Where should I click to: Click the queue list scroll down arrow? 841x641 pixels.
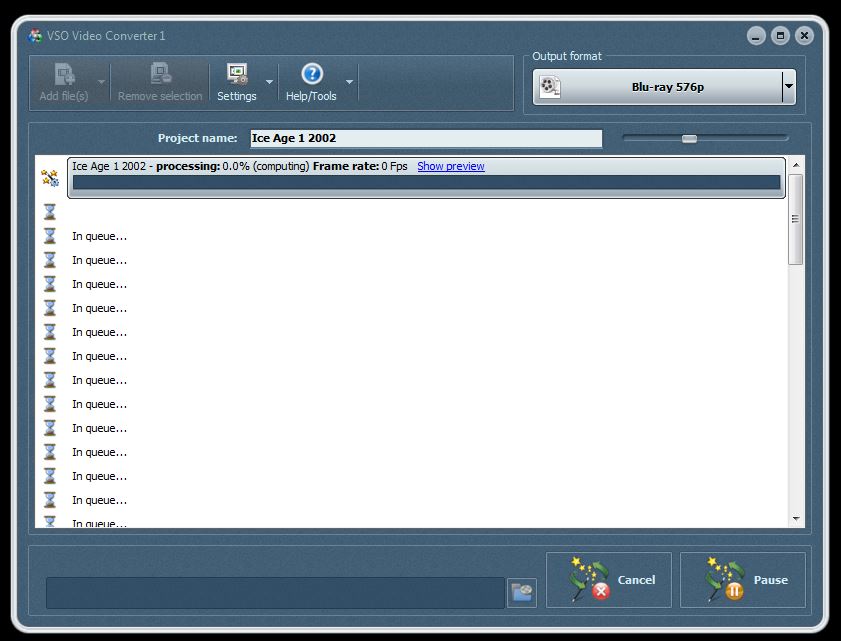click(796, 519)
